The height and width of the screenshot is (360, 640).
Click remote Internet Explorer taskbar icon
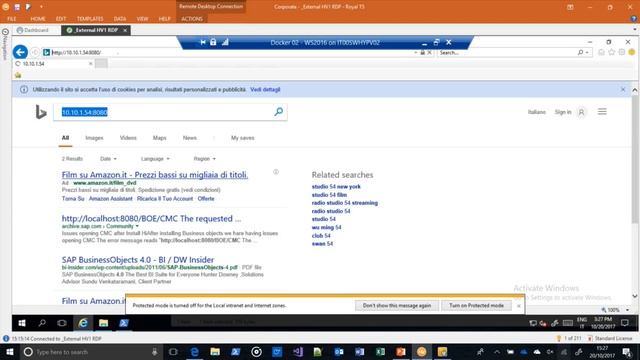[83, 323]
